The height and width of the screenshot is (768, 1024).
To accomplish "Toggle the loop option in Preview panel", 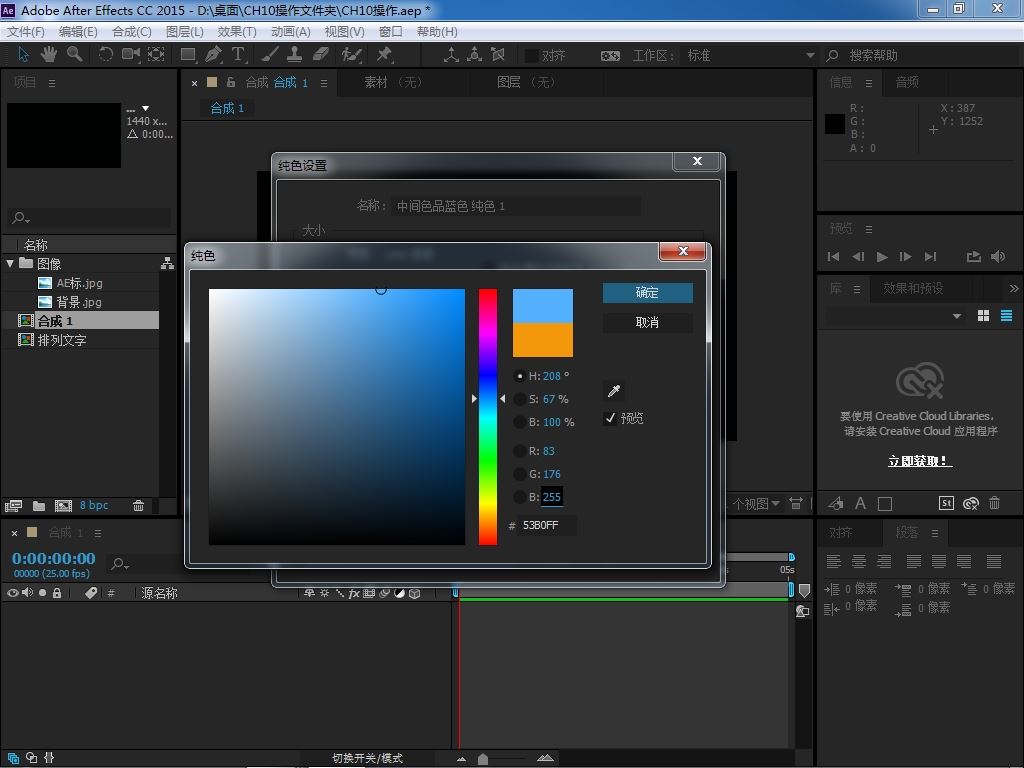I will point(973,257).
